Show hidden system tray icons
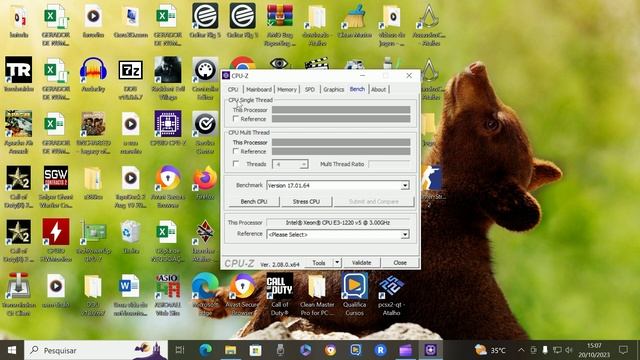Image resolution: width=640 pixels, height=360 pixels. coord(521,350)
